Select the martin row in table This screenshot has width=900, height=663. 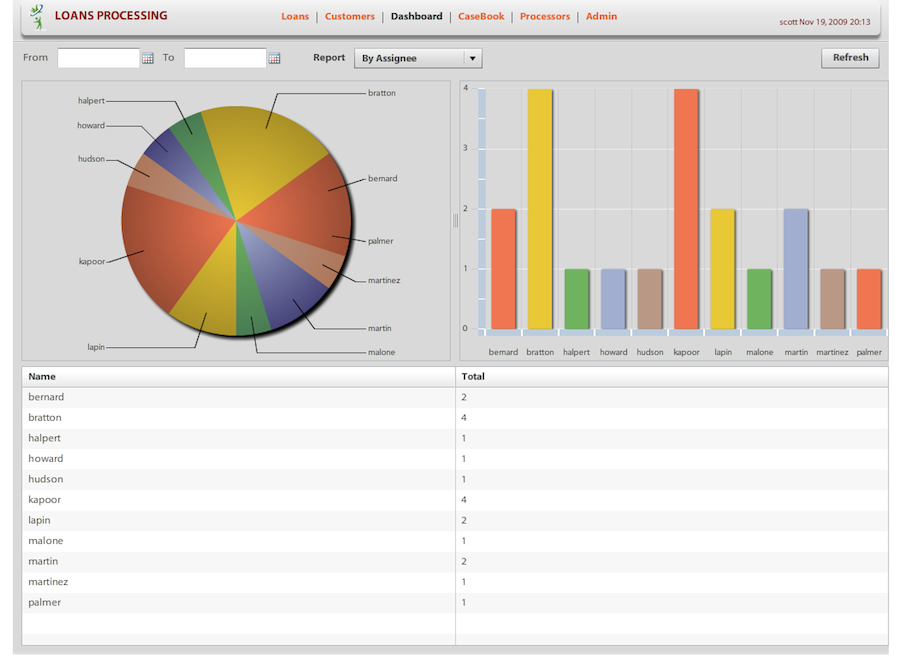pyautogui.click(x=455, y=562)
